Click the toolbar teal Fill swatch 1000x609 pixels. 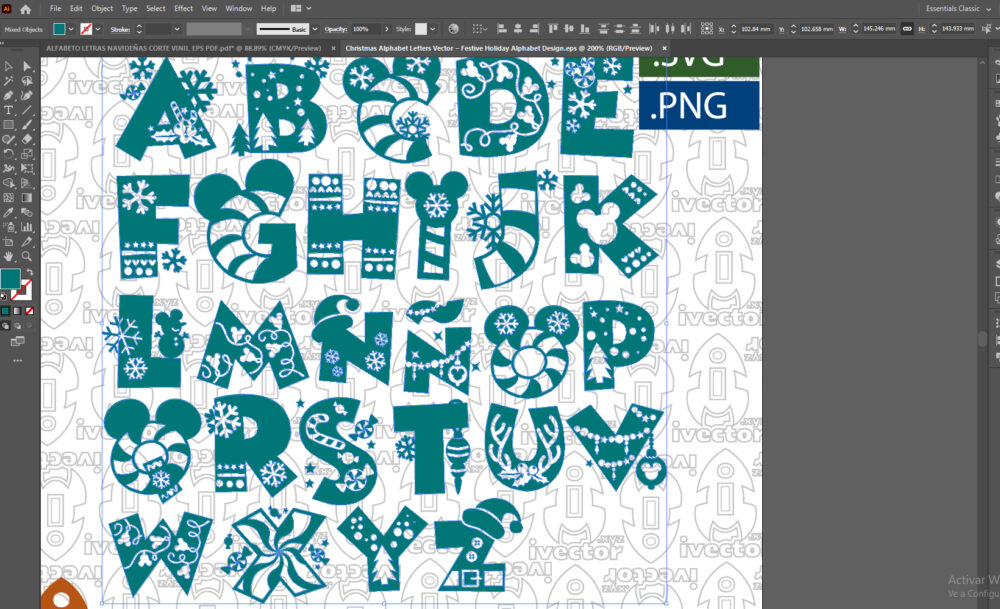pyautogui.click(x=10, y=278)
